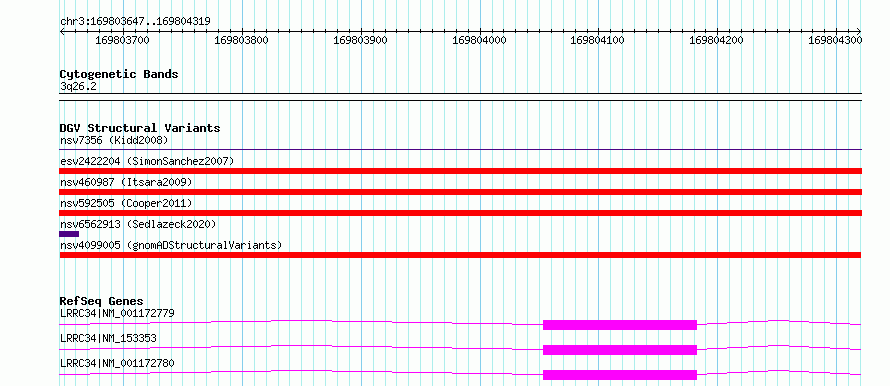Select the LRRC34|NM_001172779 transcript label
Viewport: 890px width, 386px height.
[x=117, y=313]
